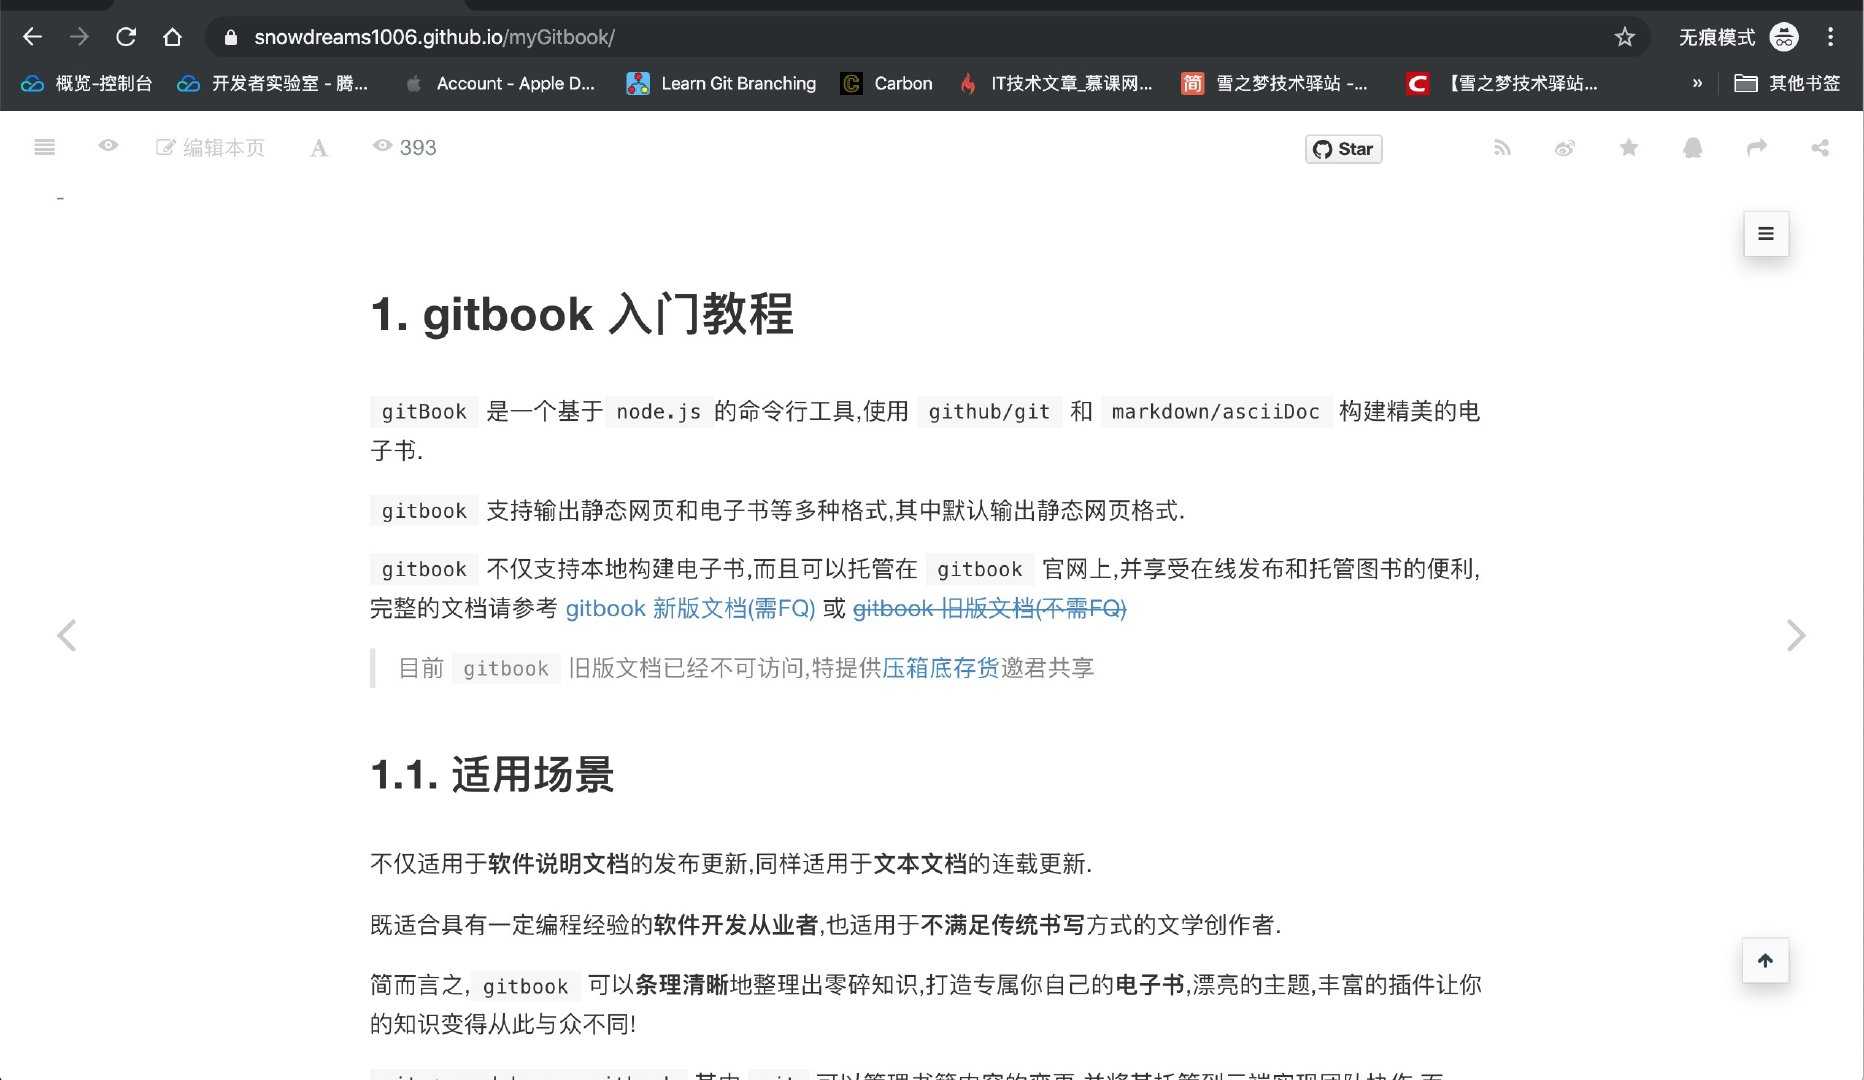Screen dimensions: 1864x1080
Task: Share the page to Weibo
Action: click(x=1565, y=148)
